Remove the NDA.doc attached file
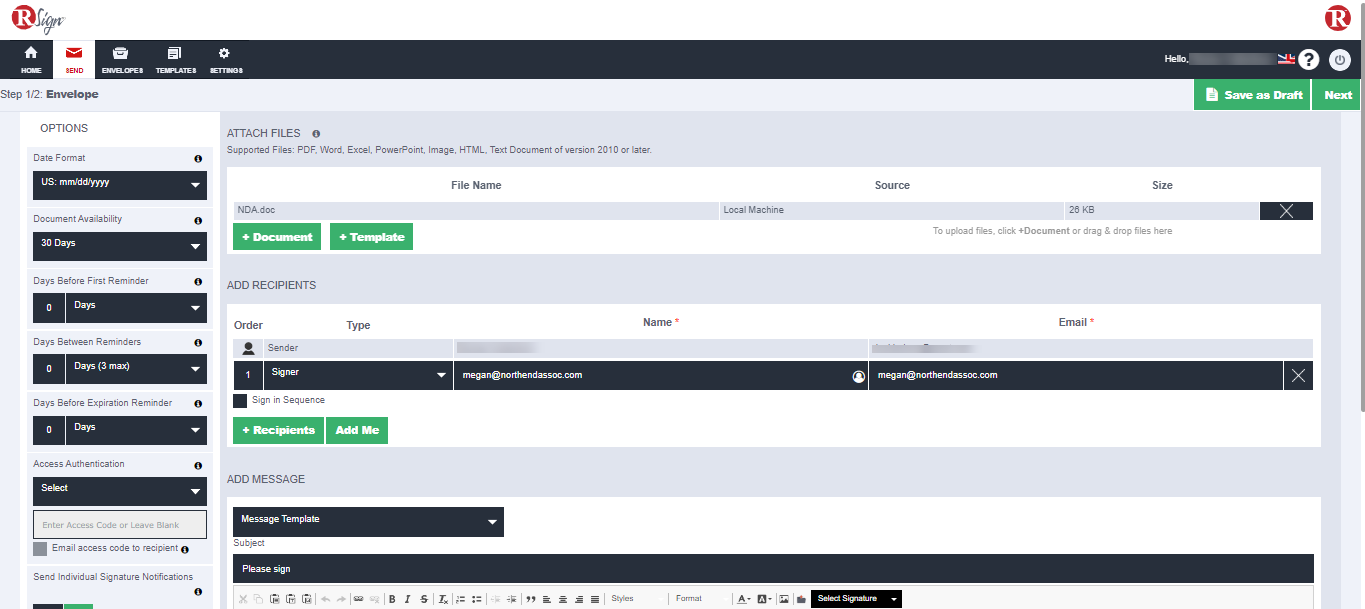Image resolution: width=1365 pixels, height=609 pixels. pos(1286,211)
